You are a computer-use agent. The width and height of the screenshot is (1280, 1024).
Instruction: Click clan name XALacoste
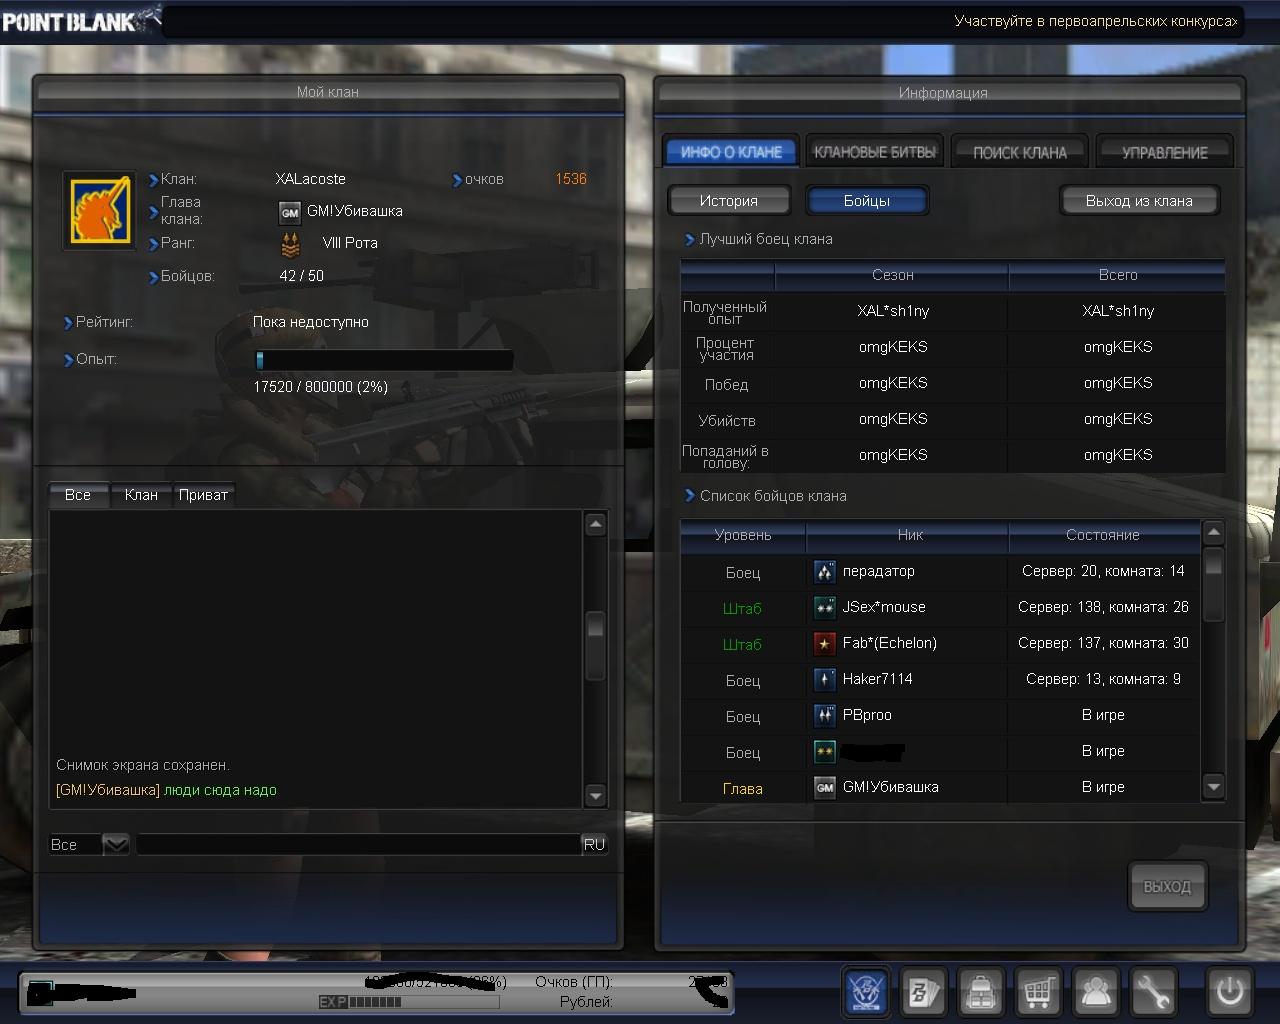[311, 179]
